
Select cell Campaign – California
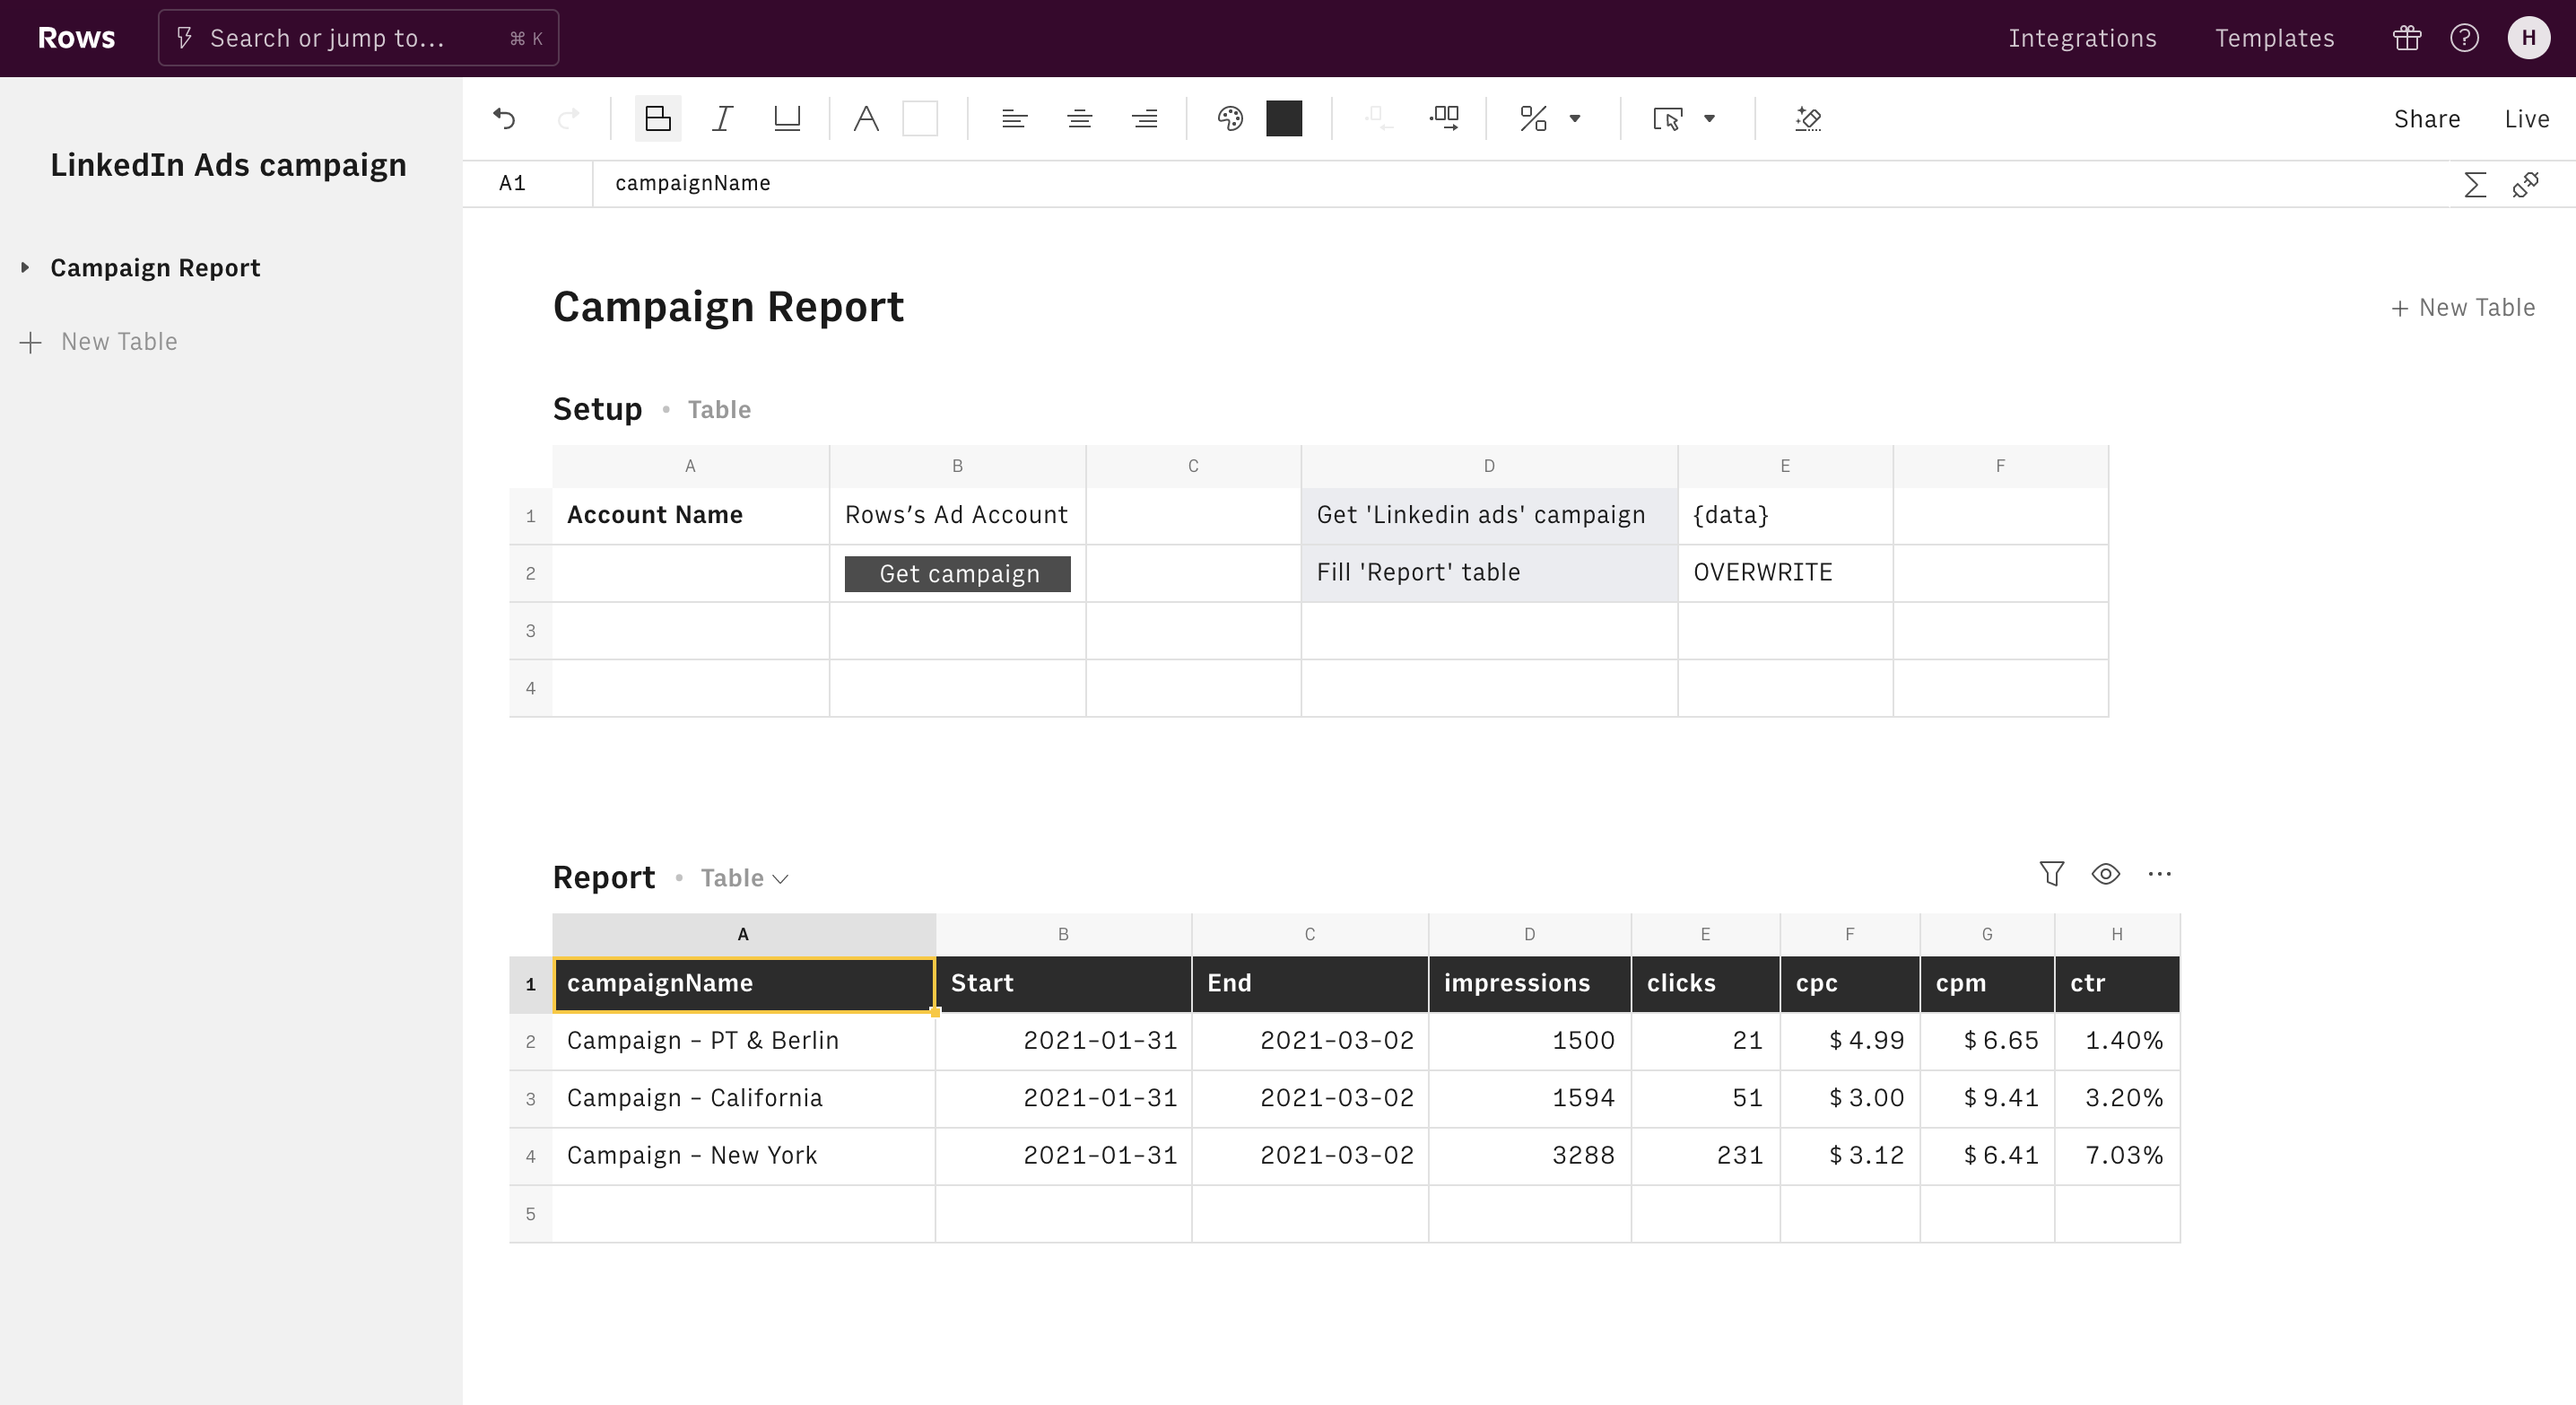click(743, 1099)
